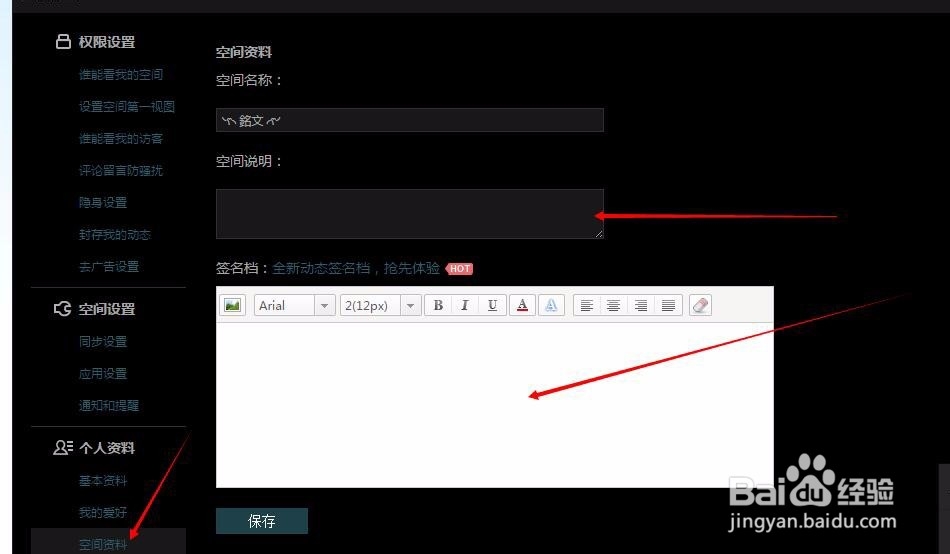Open 应用设置 menu item
950x554 pixels.
coord(103,373)
